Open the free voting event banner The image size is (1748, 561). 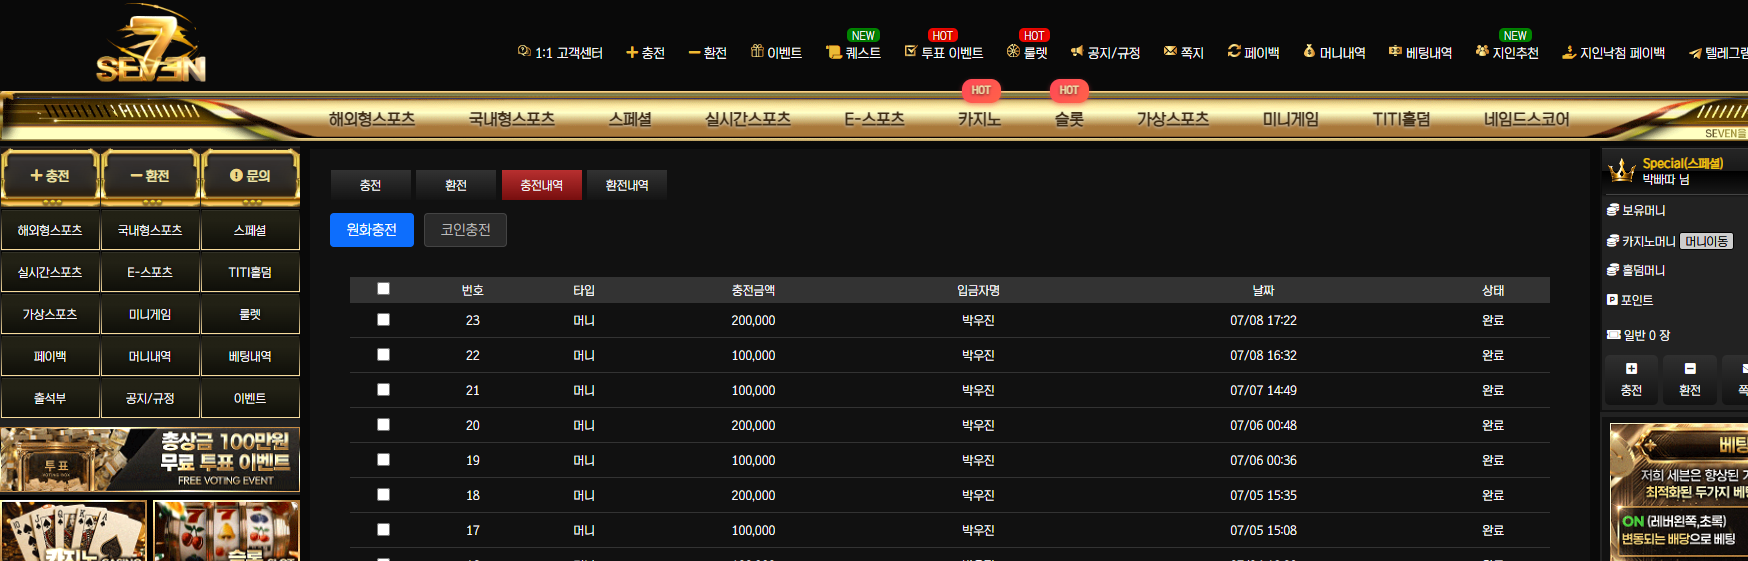click(x=150, y=460)
